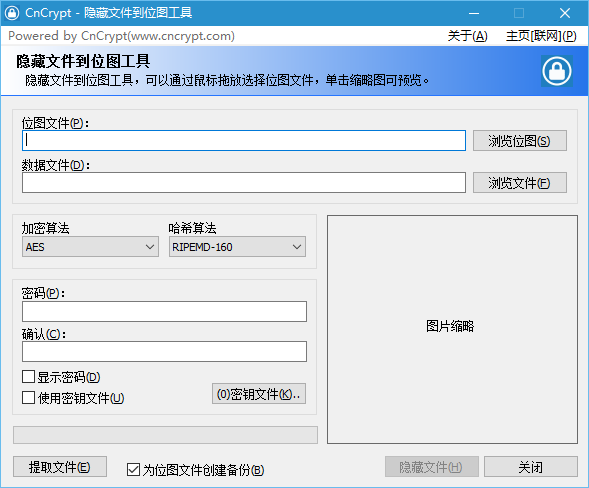This screenshot has height=488, width=589.
Task: Click the CnCrypt lock icon in title bar
Action: coord(12,13)
